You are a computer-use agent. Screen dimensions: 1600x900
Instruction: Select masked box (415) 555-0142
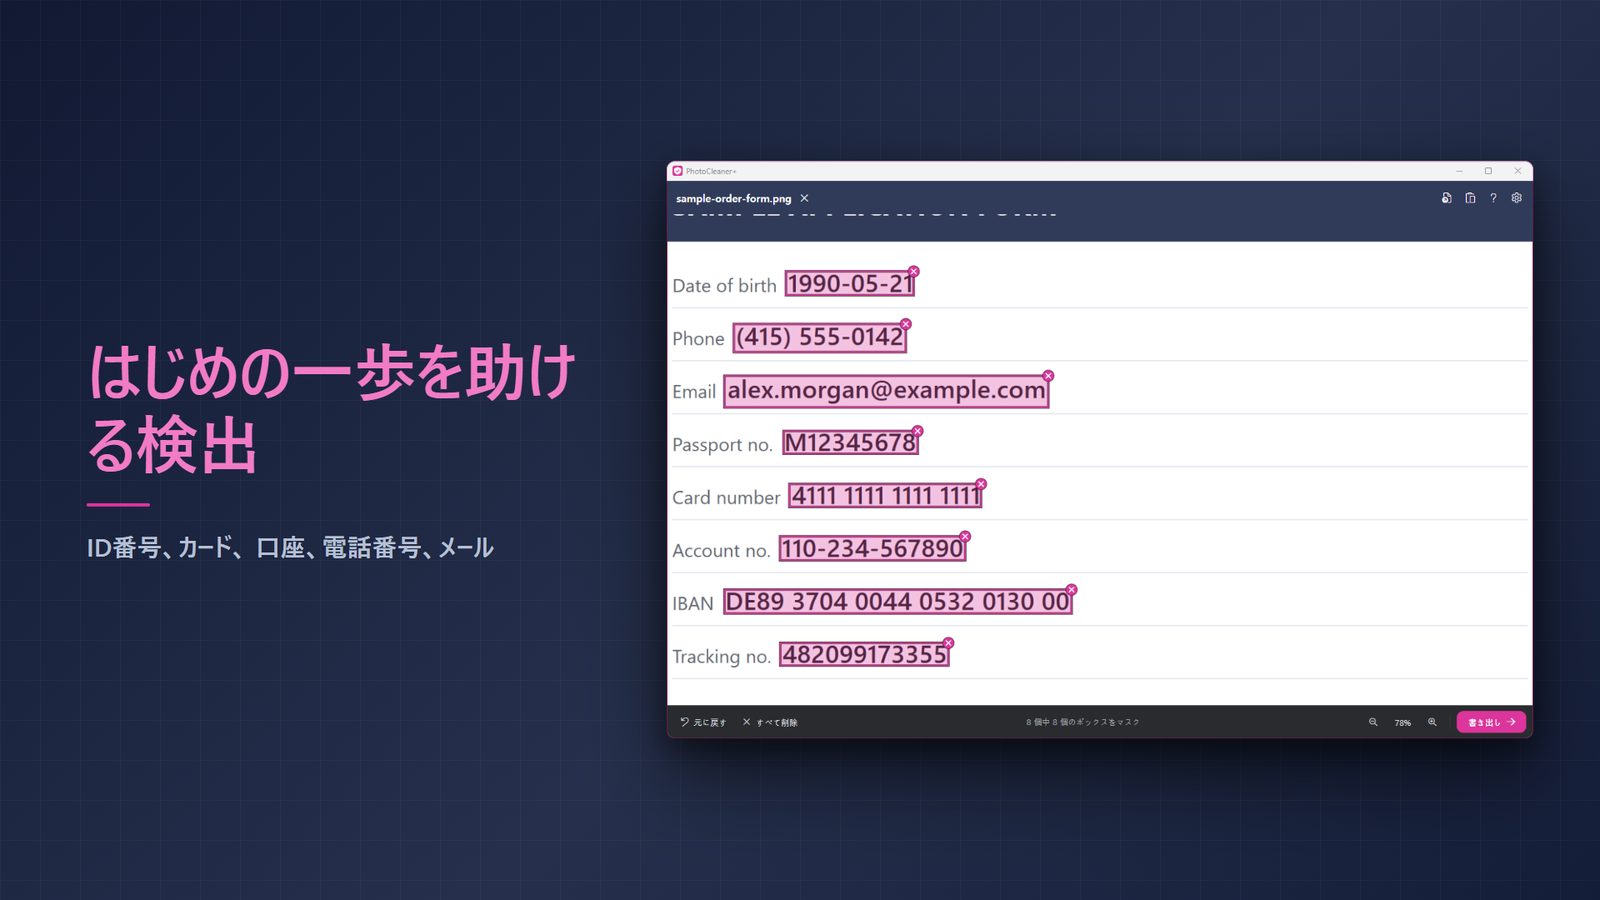[819, 337]
